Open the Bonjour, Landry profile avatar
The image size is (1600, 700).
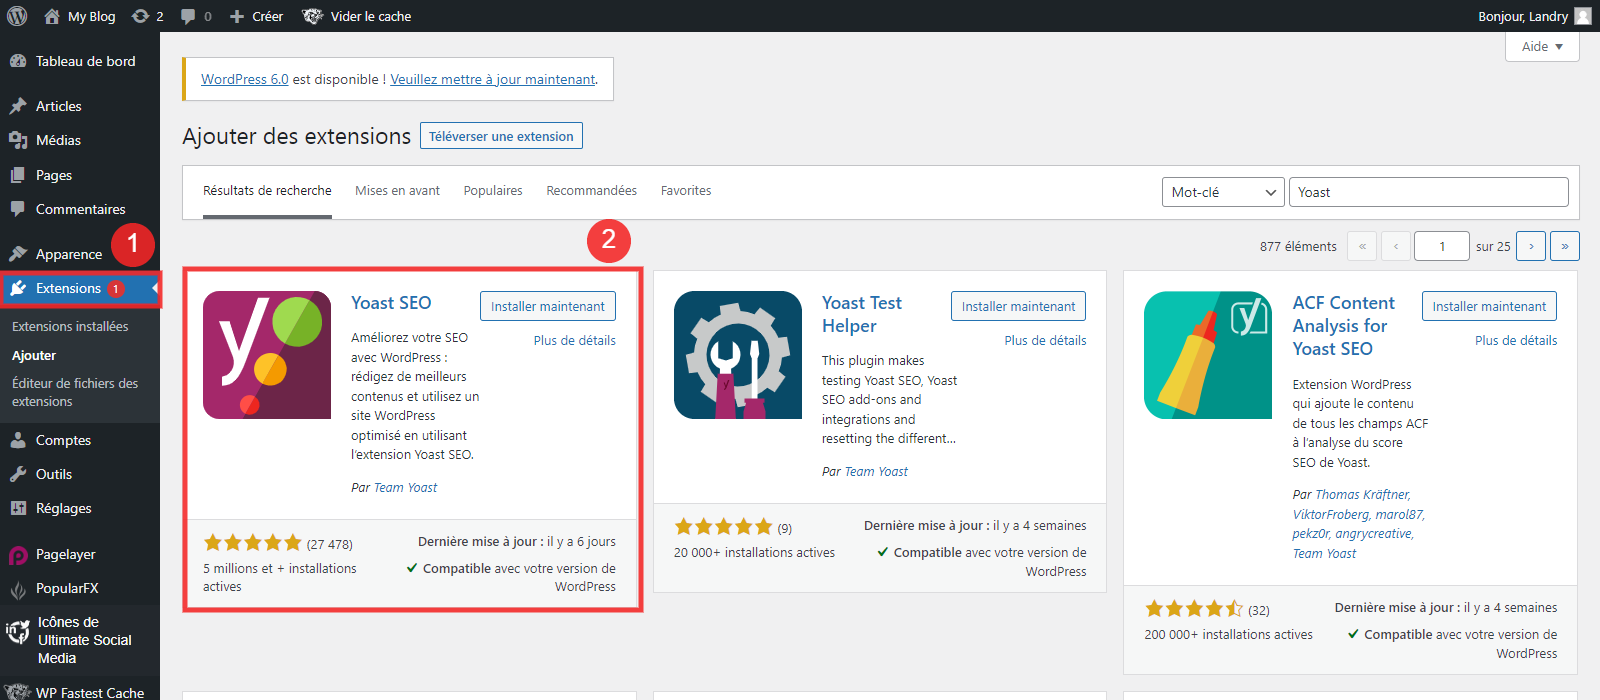pos(1582,16)
